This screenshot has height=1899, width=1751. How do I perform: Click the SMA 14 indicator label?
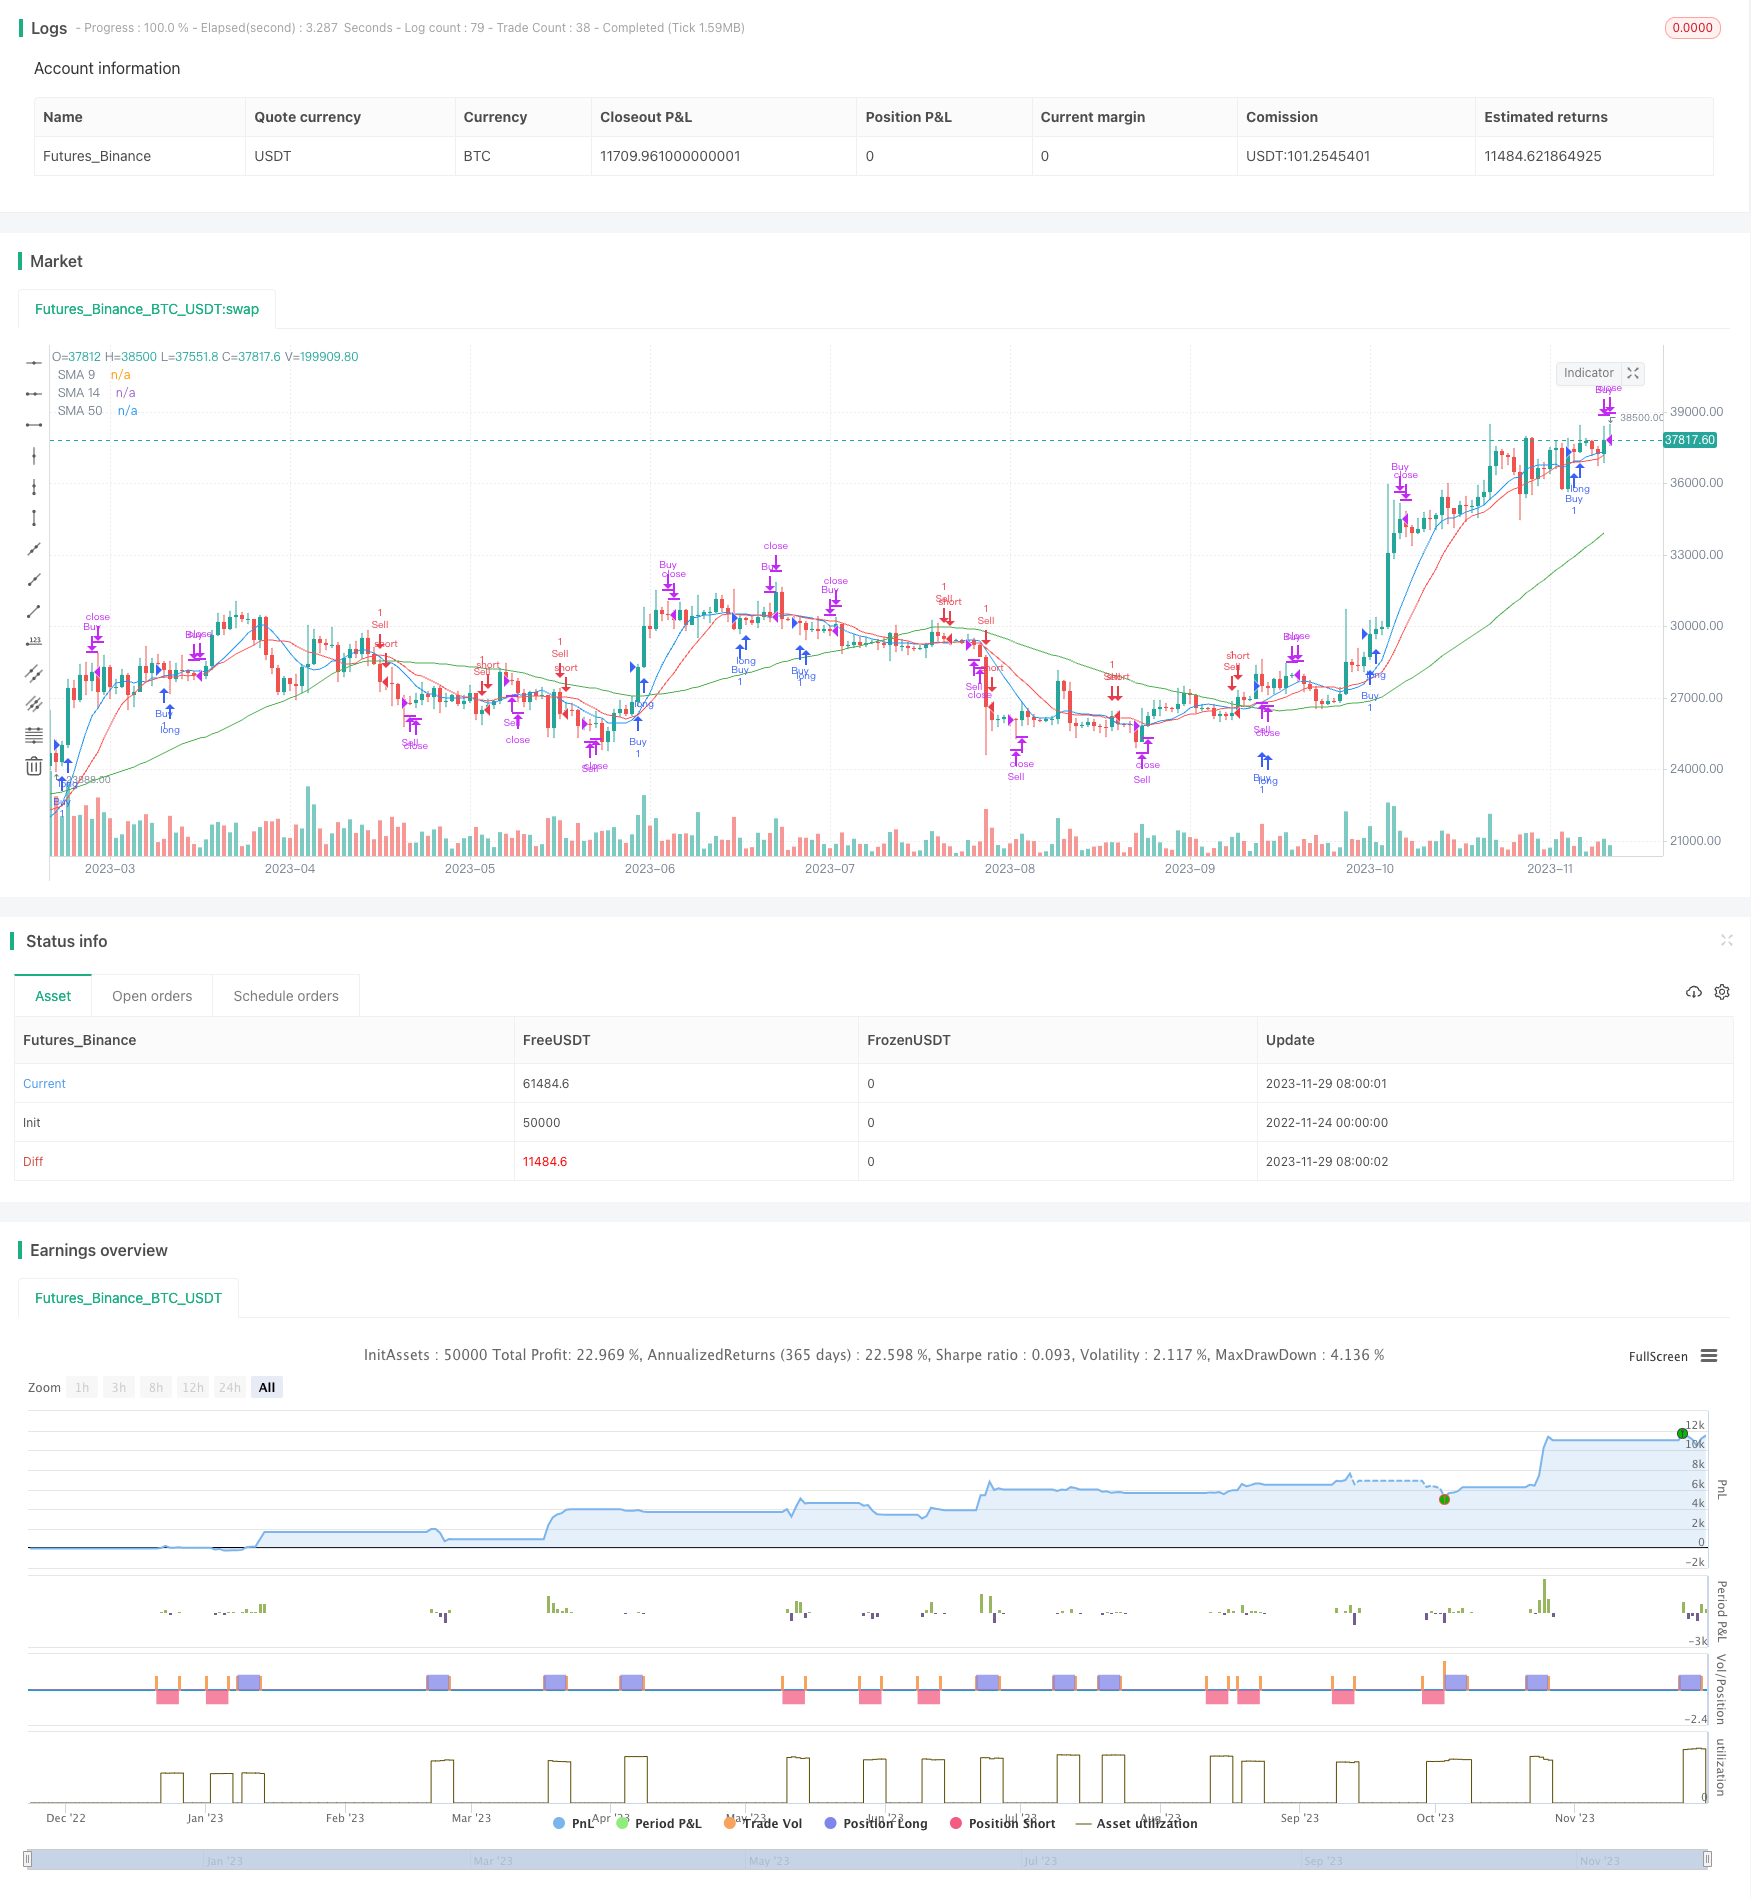(79, 393)
